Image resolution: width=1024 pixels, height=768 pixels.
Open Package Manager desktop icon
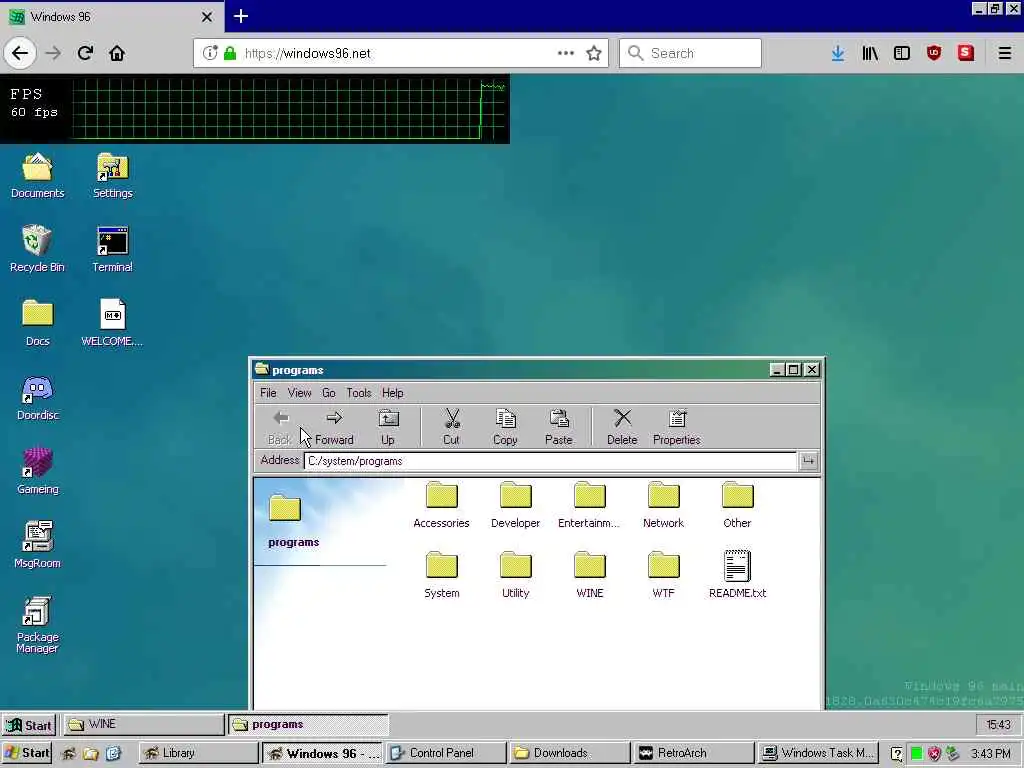click(x=37, y=624)
